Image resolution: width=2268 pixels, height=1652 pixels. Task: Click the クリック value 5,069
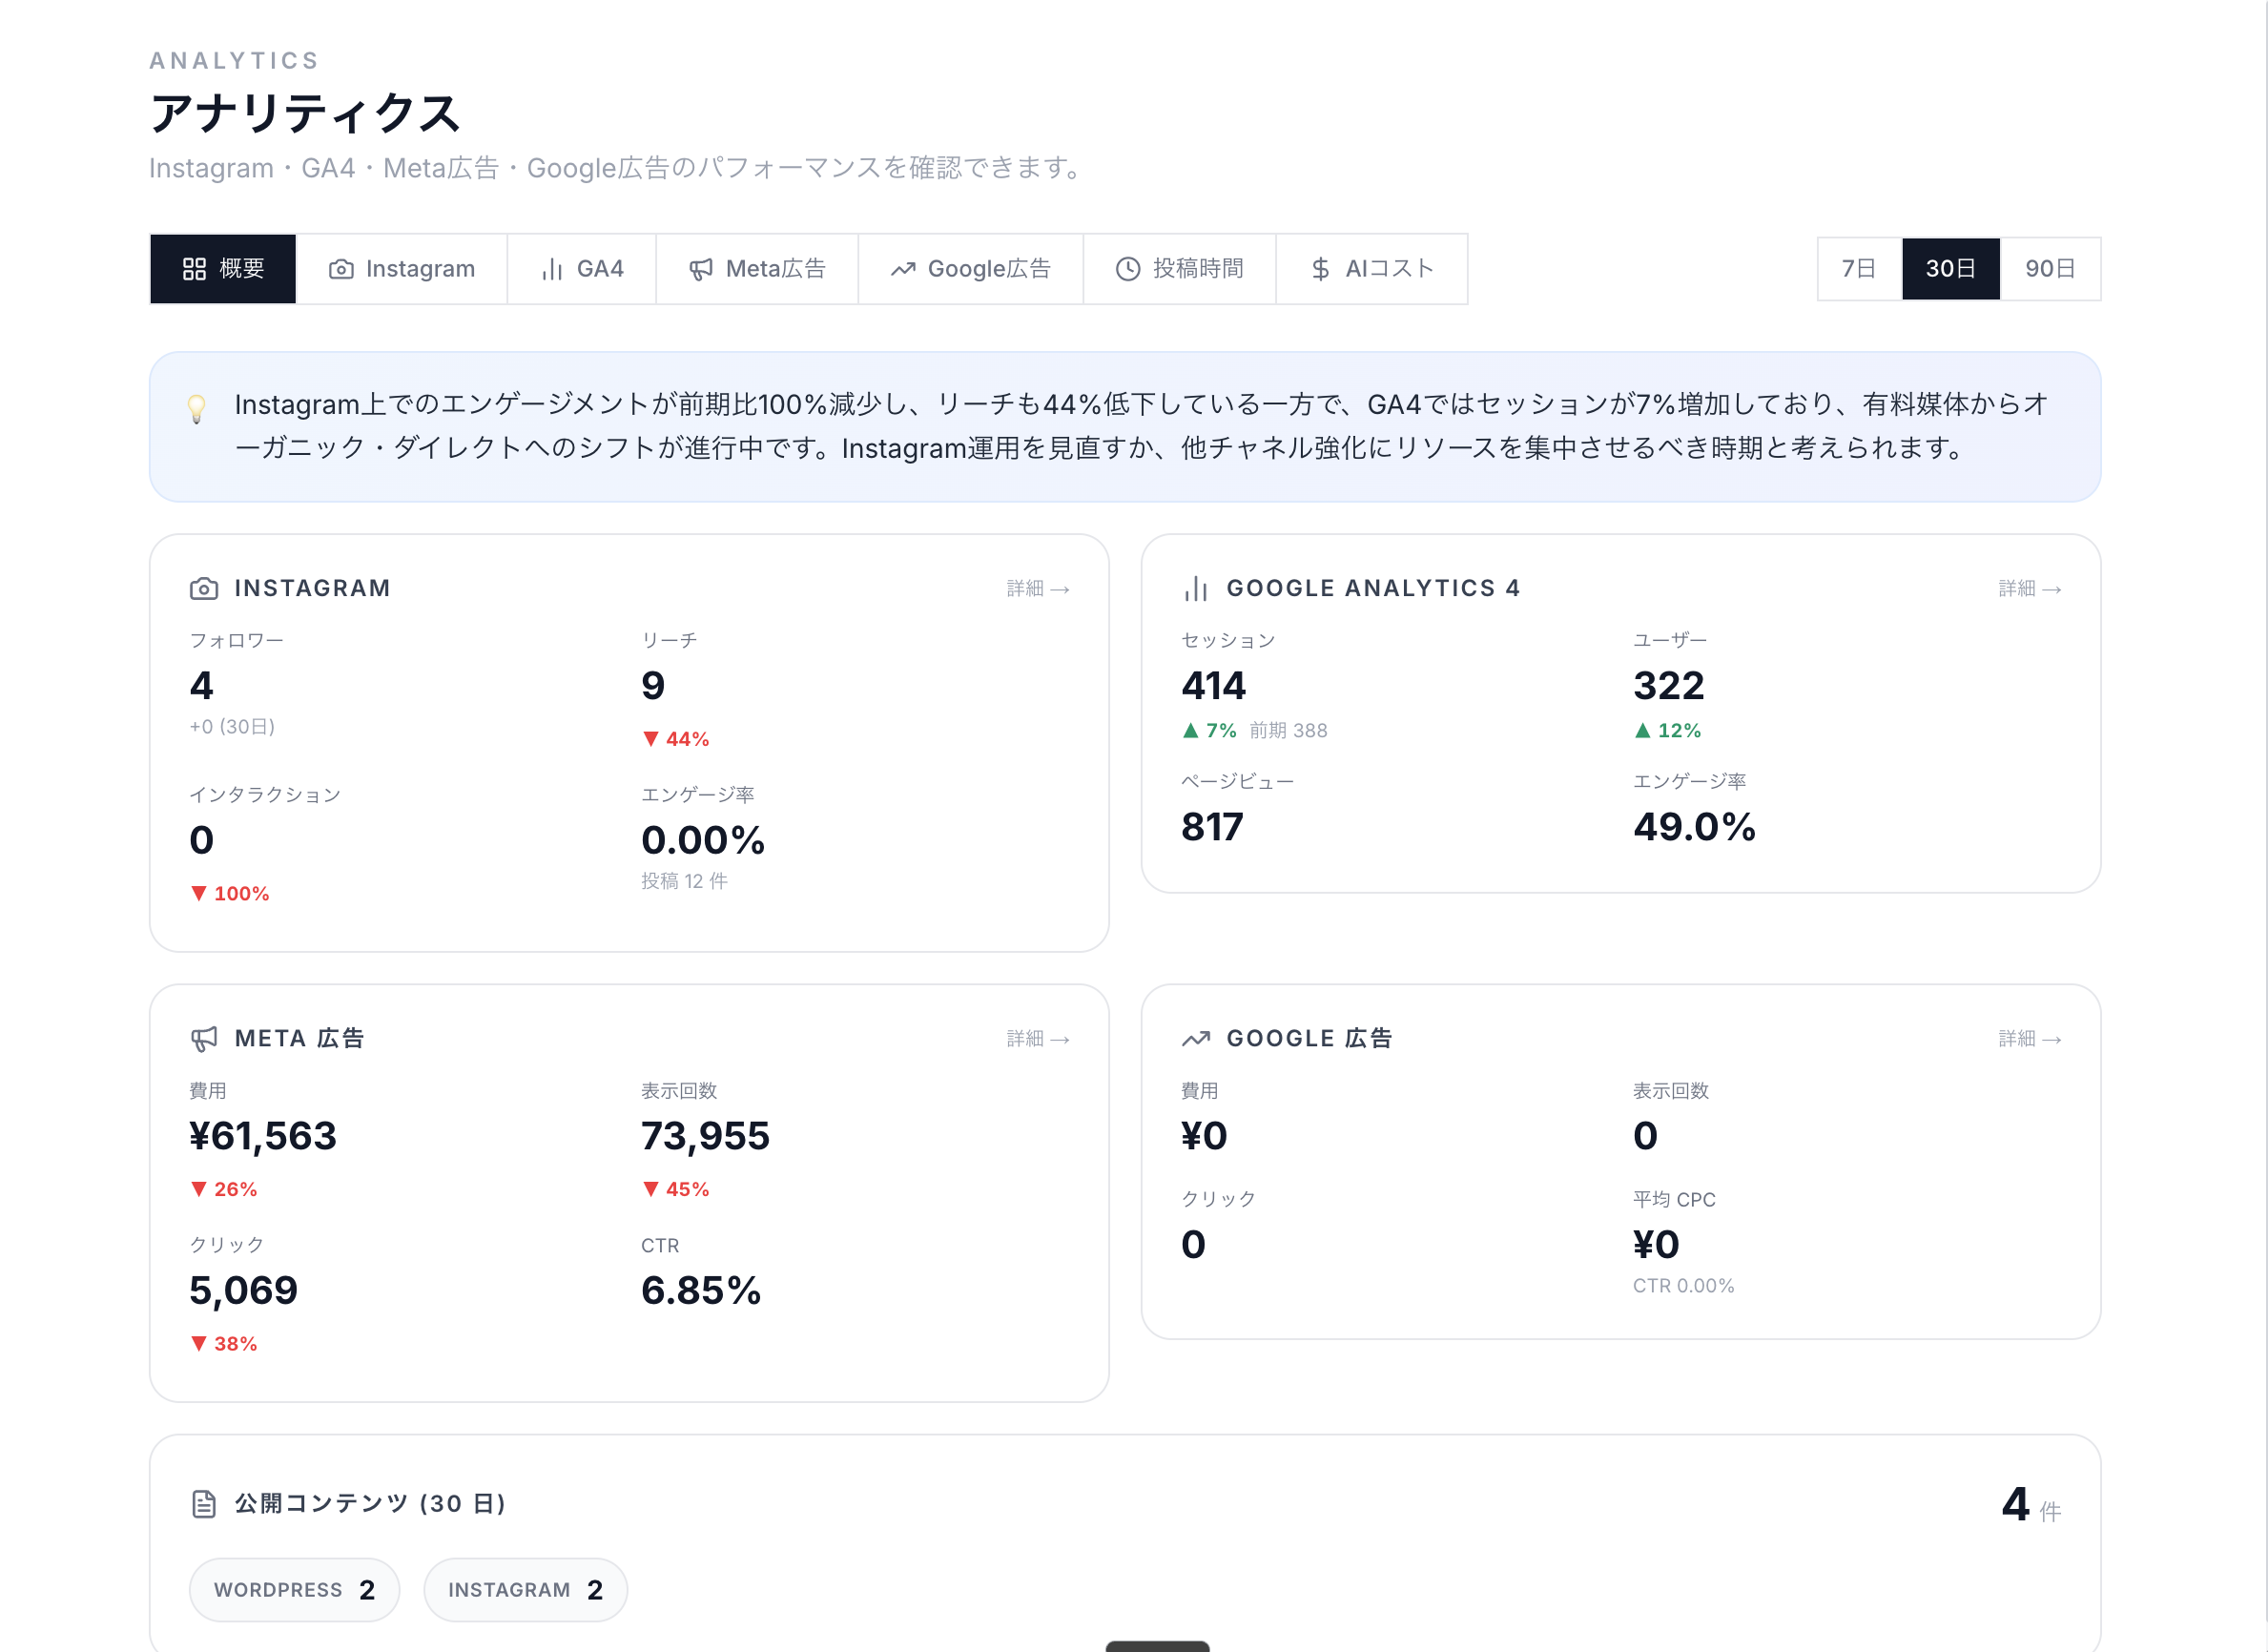(243, 1291)
